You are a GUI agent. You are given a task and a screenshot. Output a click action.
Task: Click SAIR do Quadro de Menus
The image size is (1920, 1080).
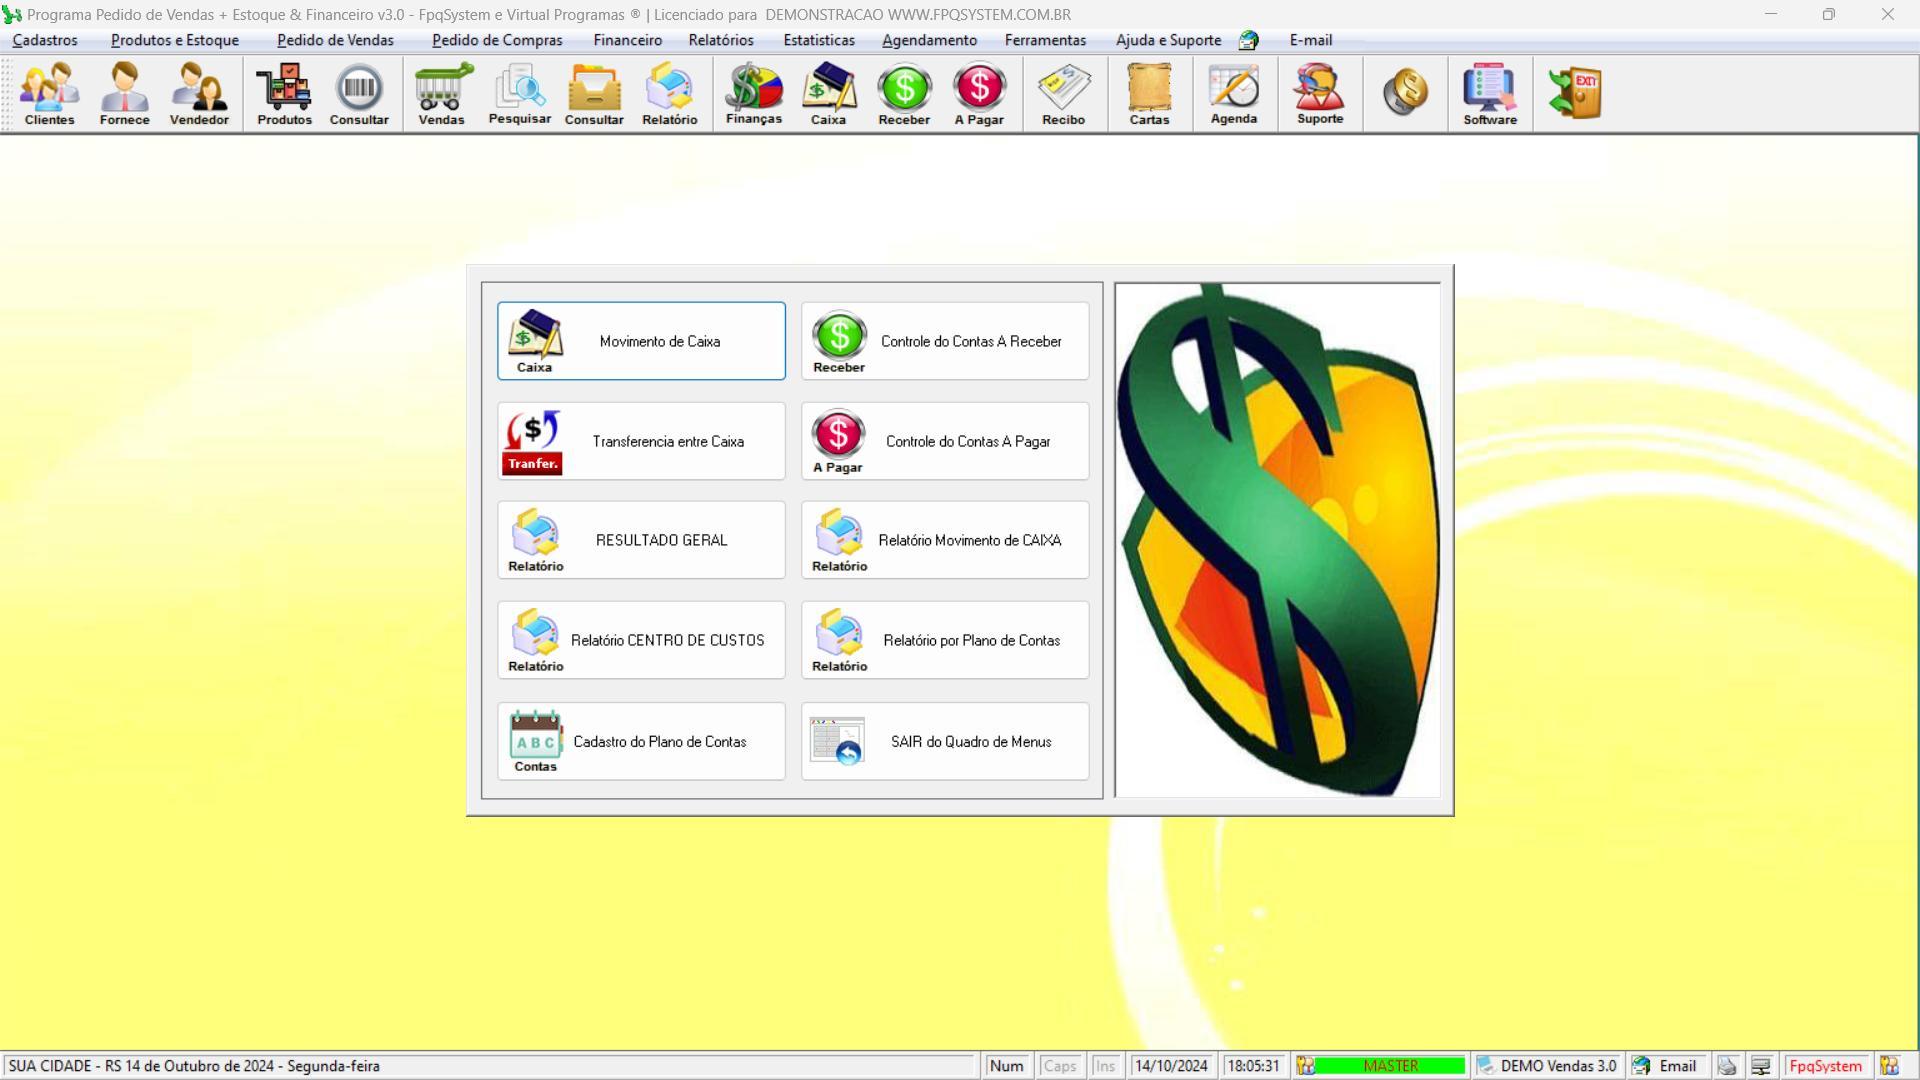[x=944, y=741]
